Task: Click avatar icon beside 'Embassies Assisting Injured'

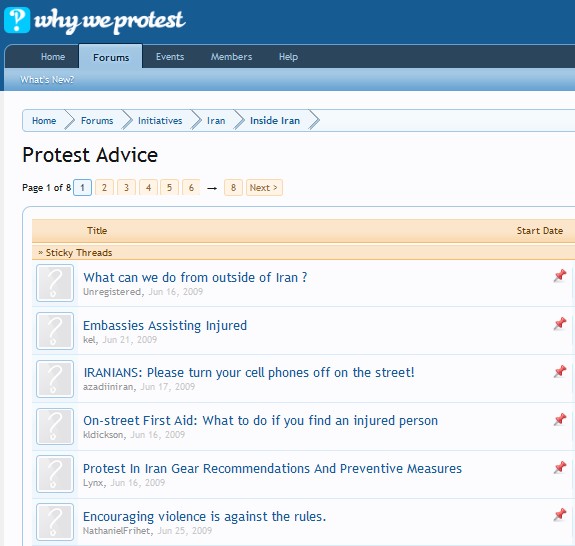Action: (55, 331)
